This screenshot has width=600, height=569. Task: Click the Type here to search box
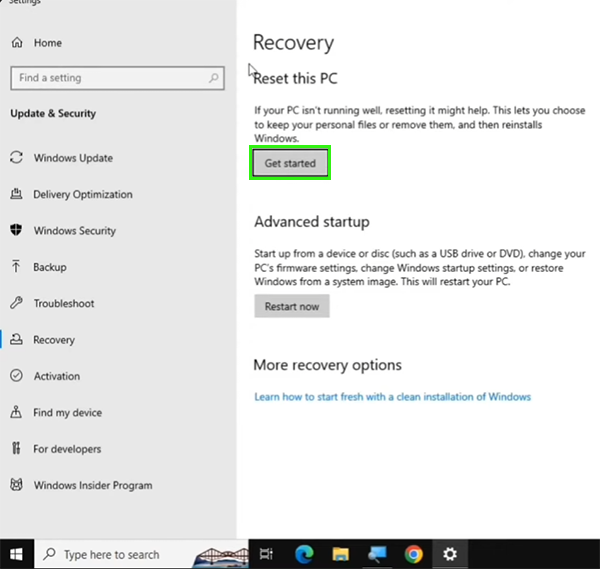(x=142, y=554)
